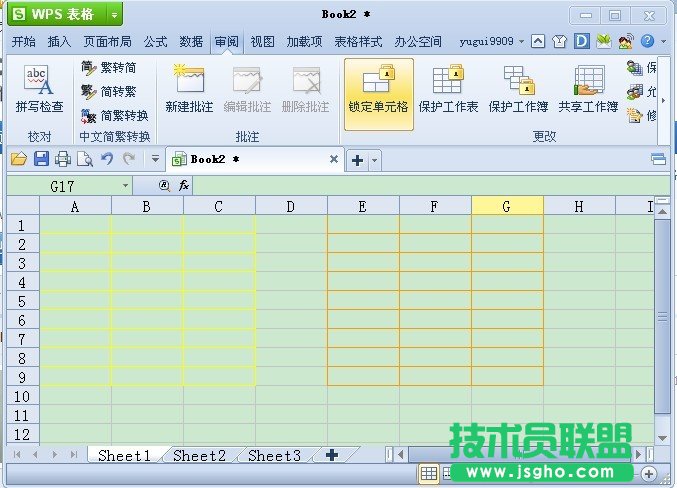Add a comment with 新建批注
Viewport: 677px width, 488px height.
tap(189, 89)
